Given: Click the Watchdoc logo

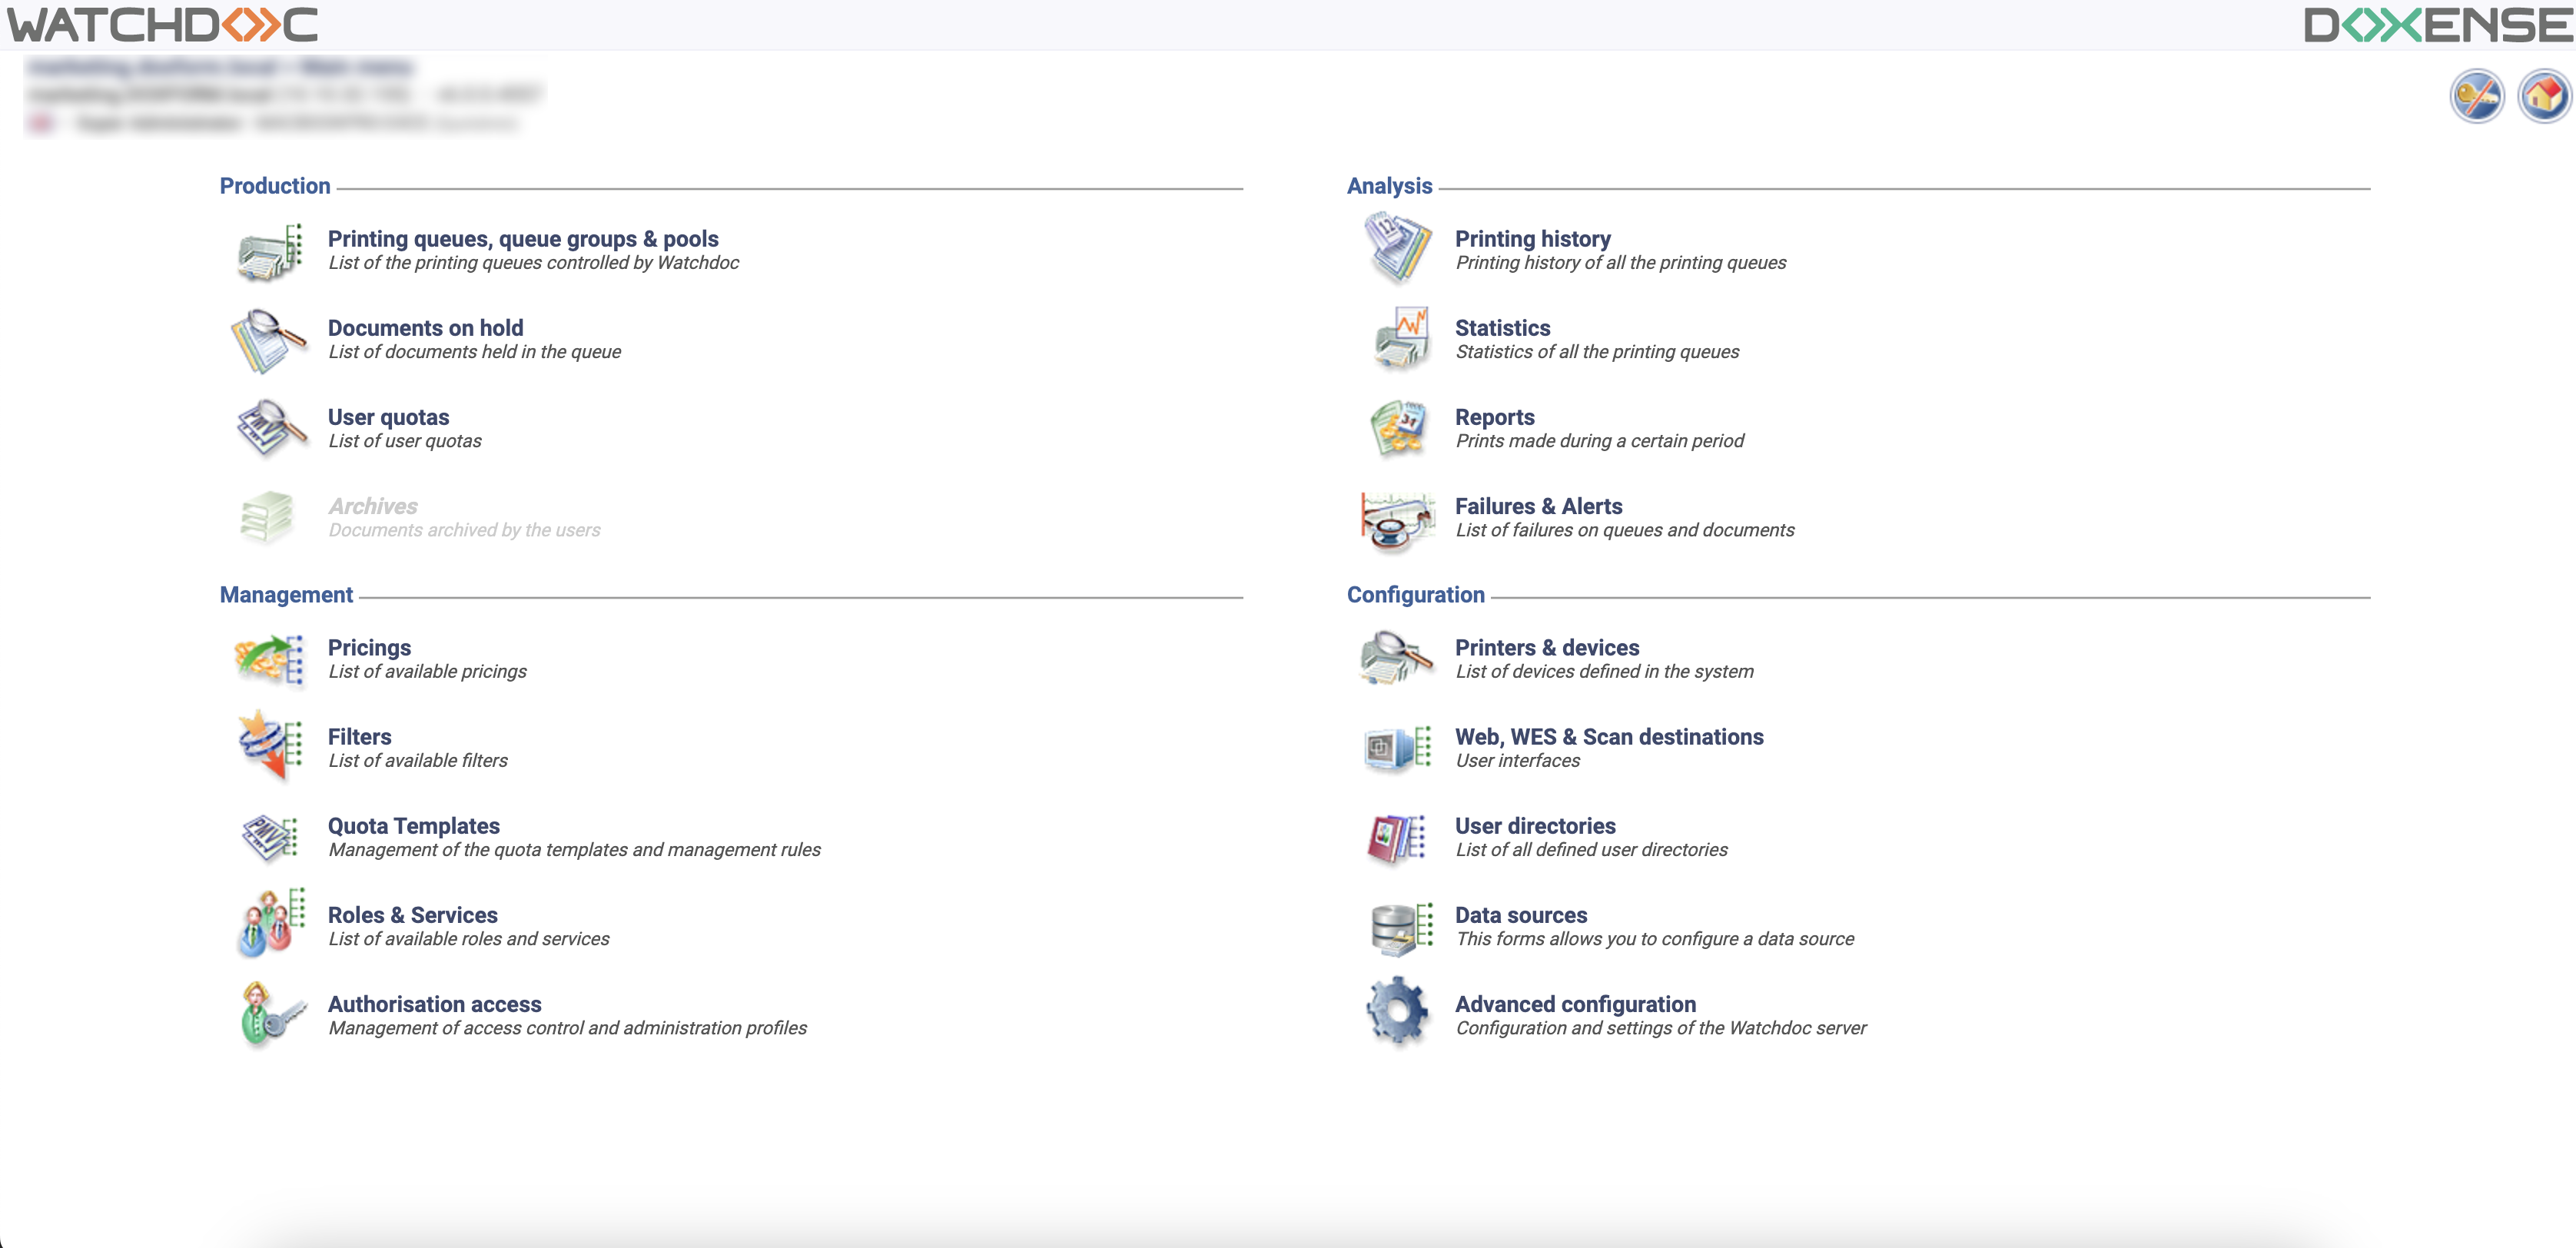Looking at the screenshot, I should (x=162, y=25).
